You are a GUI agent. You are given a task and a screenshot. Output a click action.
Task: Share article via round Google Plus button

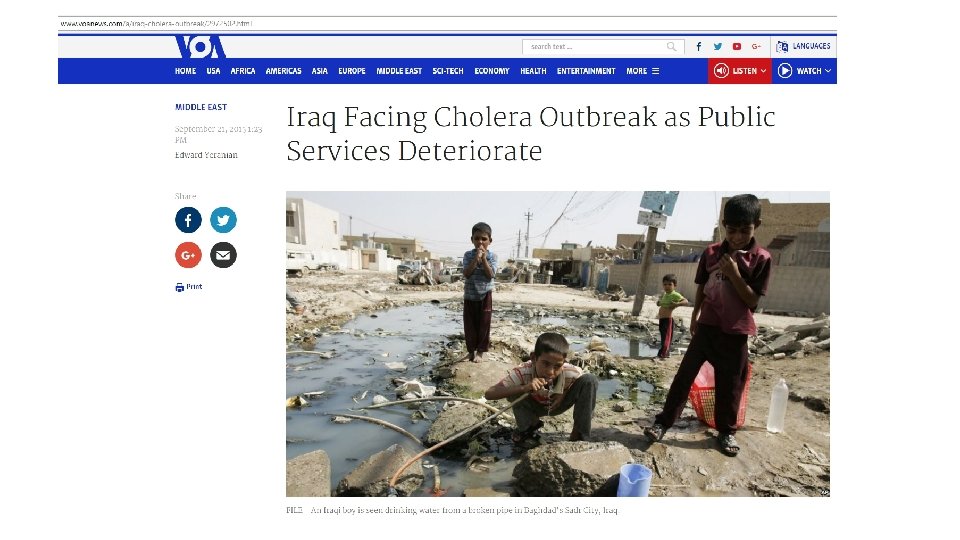point(188,255)
